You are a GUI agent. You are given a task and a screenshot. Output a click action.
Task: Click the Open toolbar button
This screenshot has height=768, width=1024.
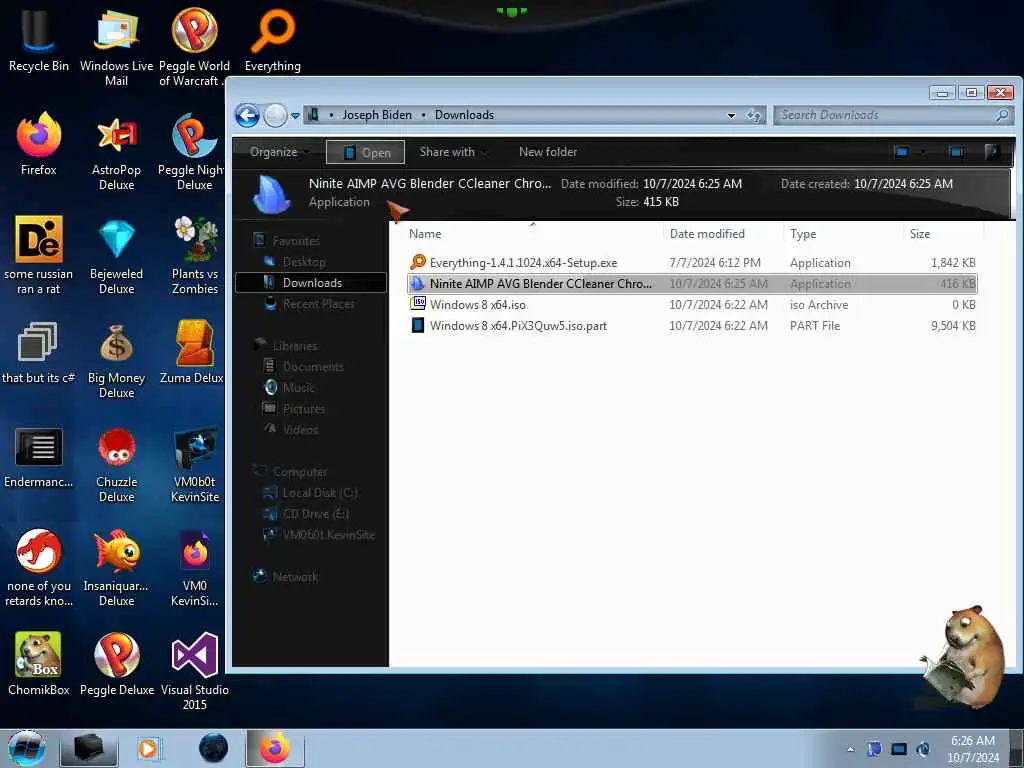(x=366, y=152)
